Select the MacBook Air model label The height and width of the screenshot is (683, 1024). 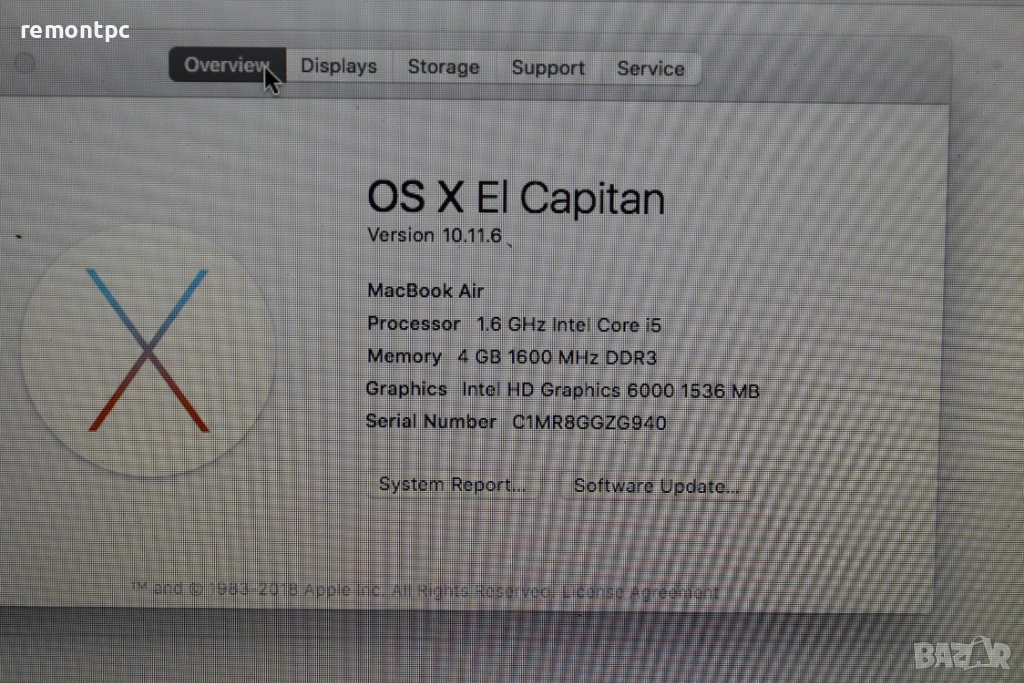425,291
